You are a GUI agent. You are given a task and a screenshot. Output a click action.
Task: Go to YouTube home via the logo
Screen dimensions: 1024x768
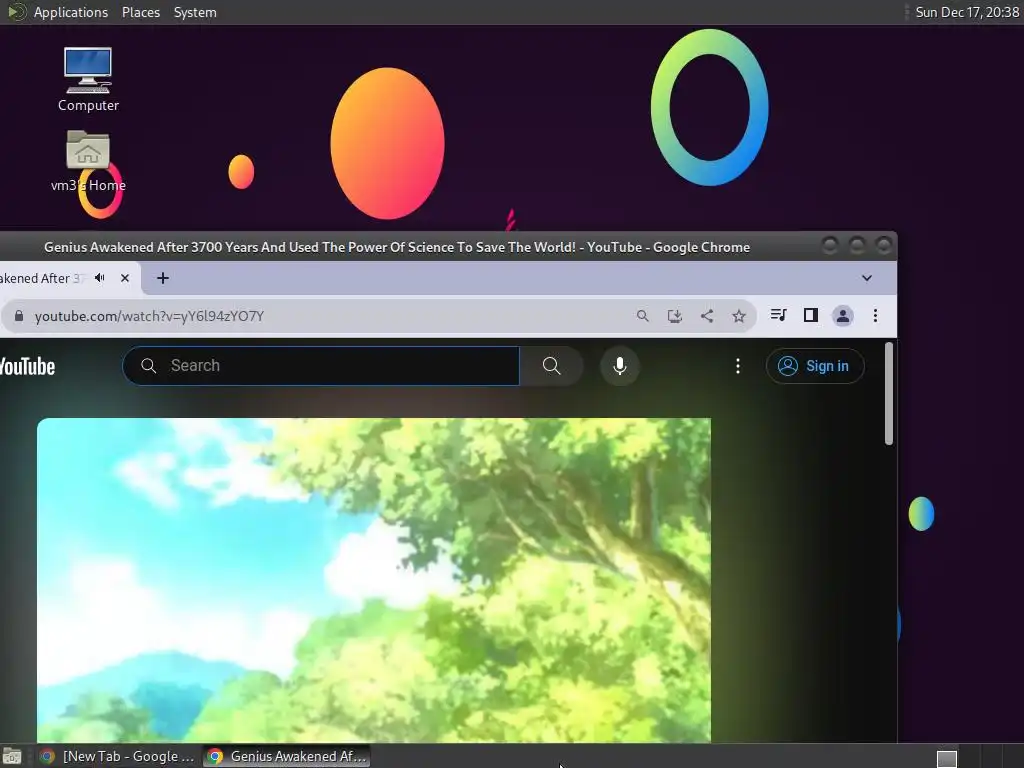[27, 366]
